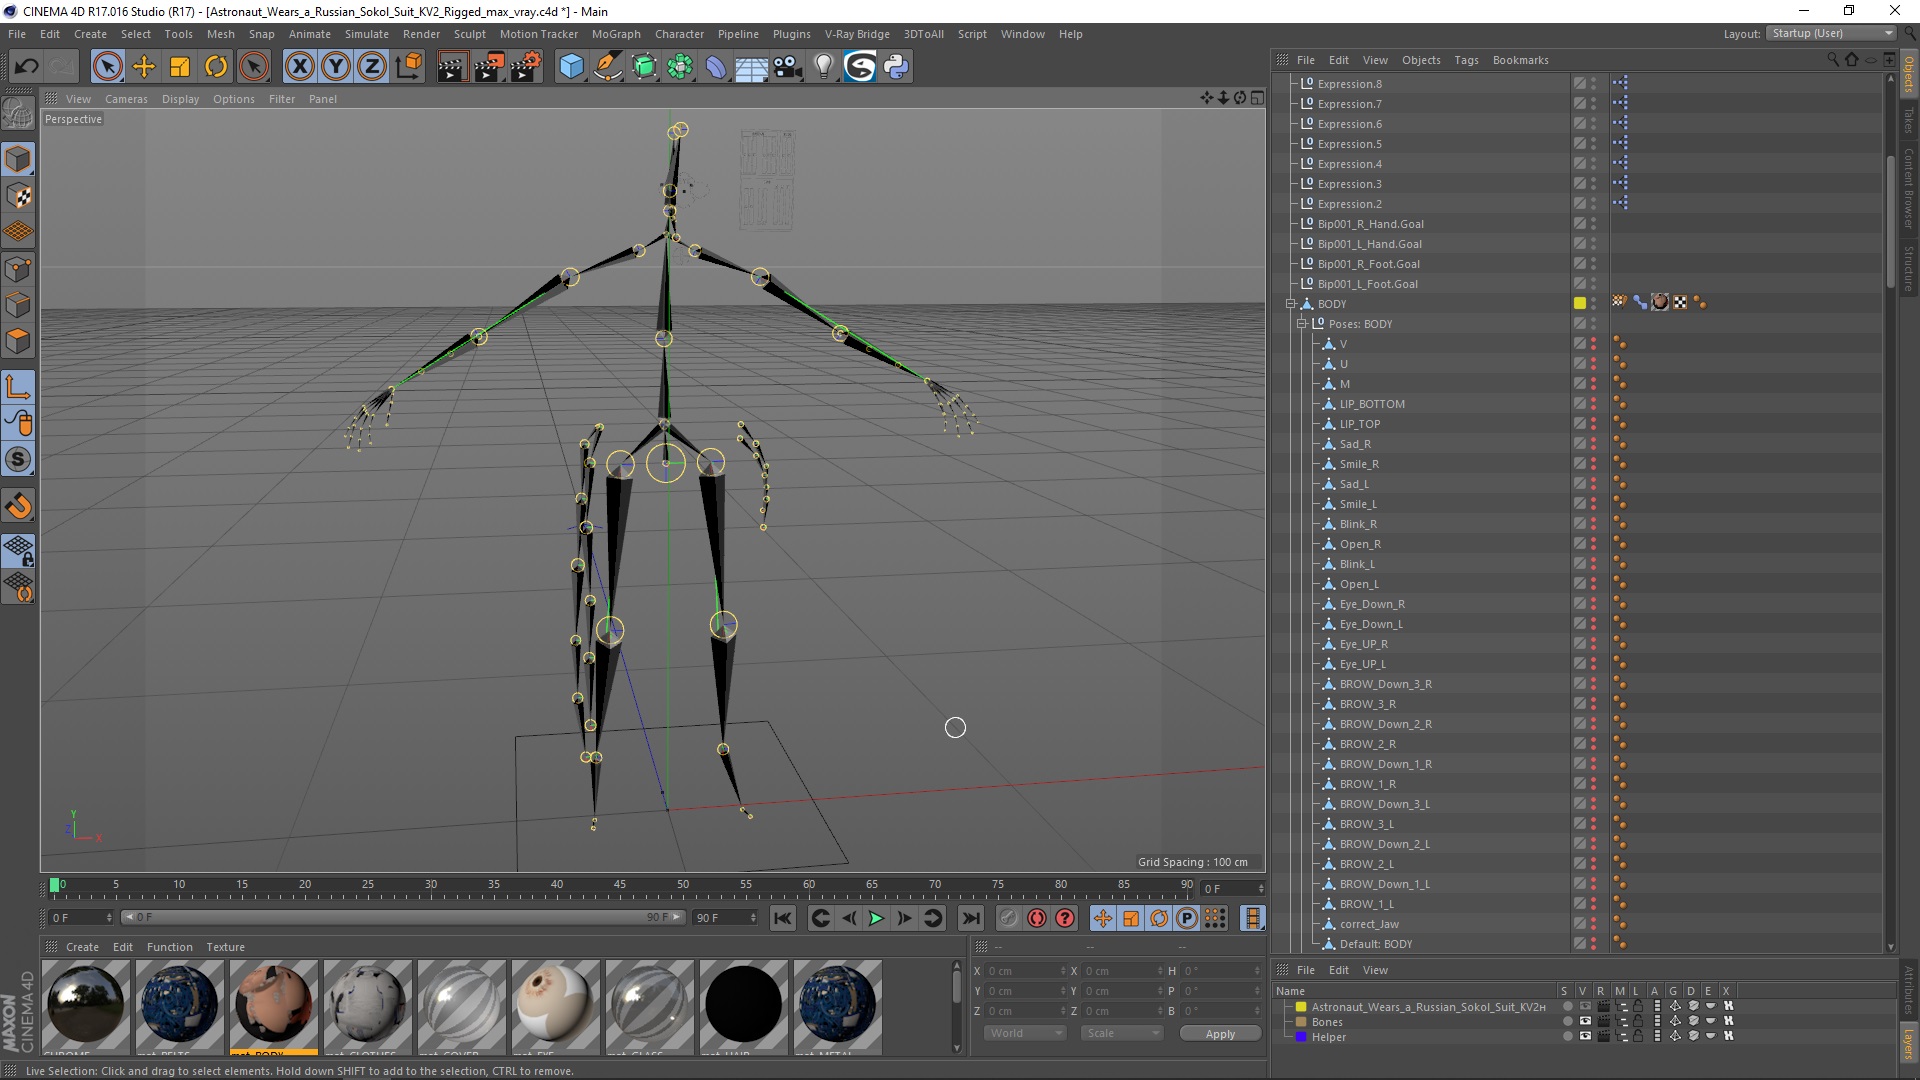The width and height of the screenshot is (1920, 1080).
Task: Click the Make Editable icon
Action: pos(18,114)
